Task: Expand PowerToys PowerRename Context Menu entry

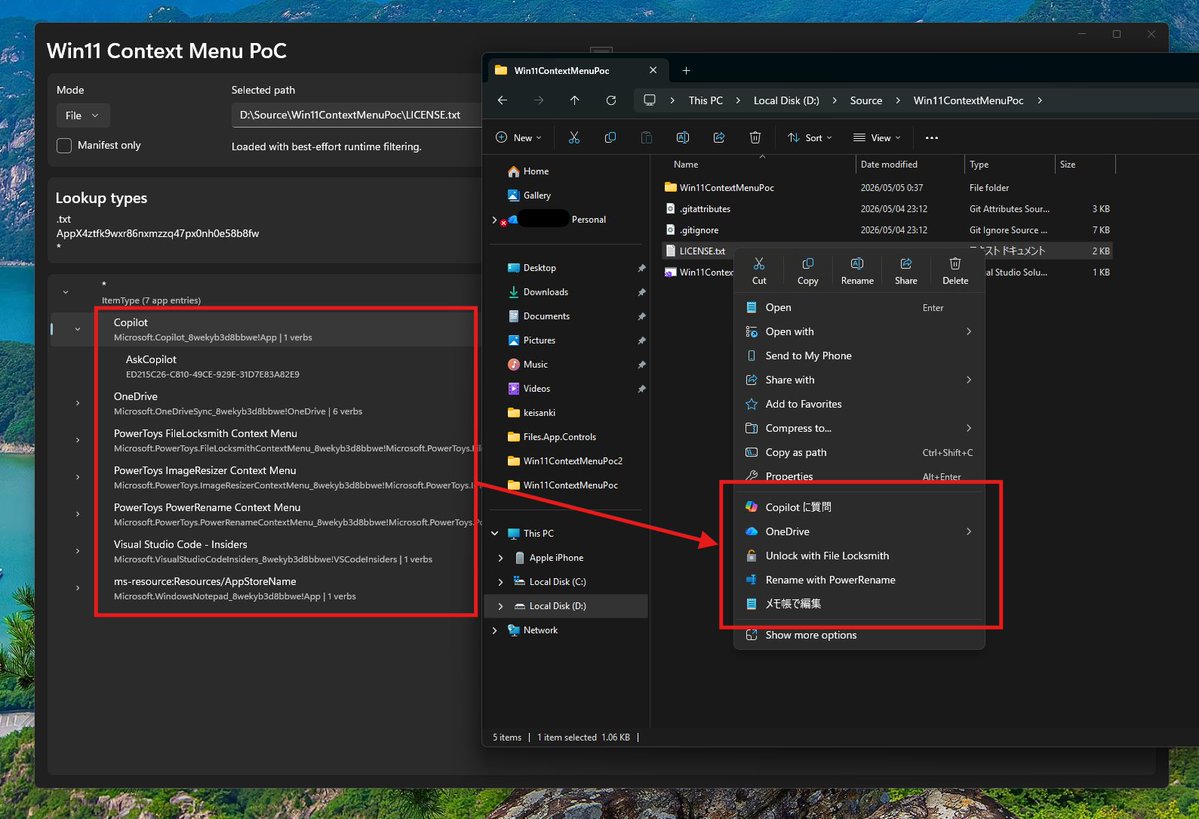Action: click(x=77, y=514)
